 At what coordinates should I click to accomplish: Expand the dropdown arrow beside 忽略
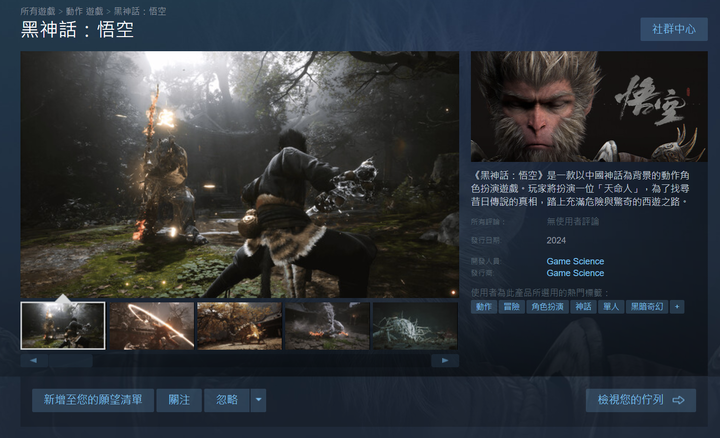click(x=259, y=400)
